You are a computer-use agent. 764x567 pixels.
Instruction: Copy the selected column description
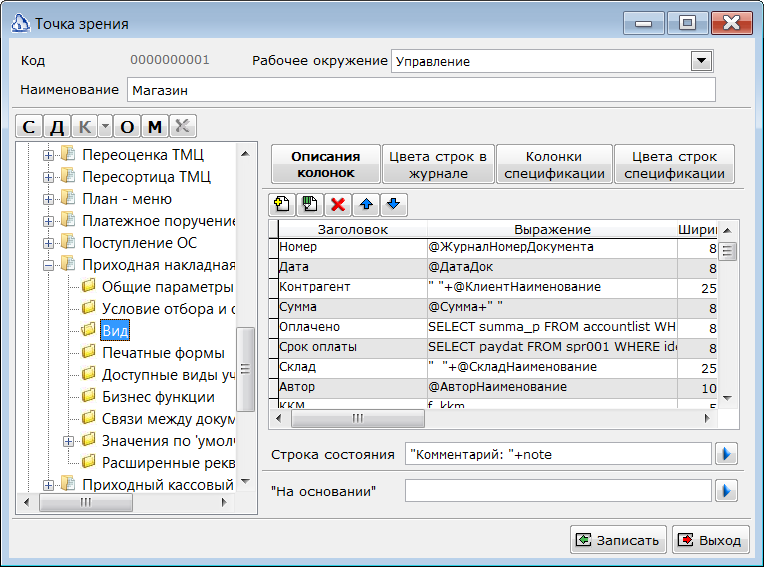point(310,205)
